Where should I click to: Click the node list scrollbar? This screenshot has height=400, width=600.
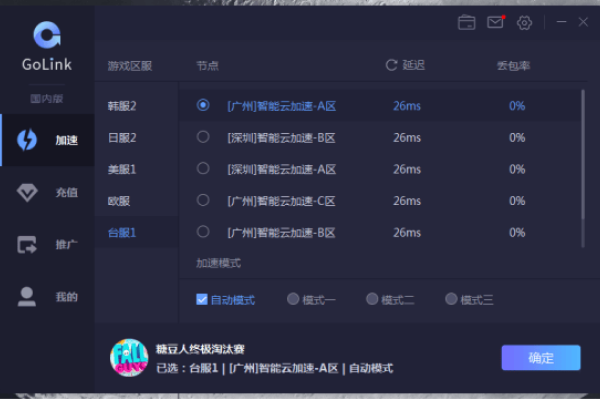click(x=583, y=155)
